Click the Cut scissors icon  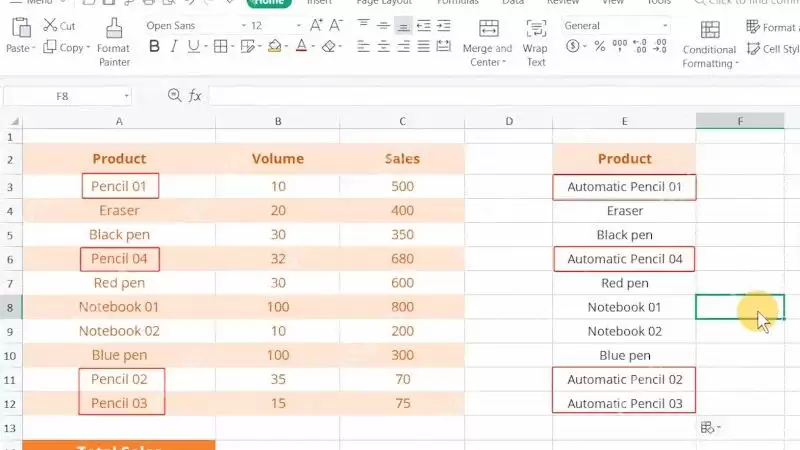[50, 25]
